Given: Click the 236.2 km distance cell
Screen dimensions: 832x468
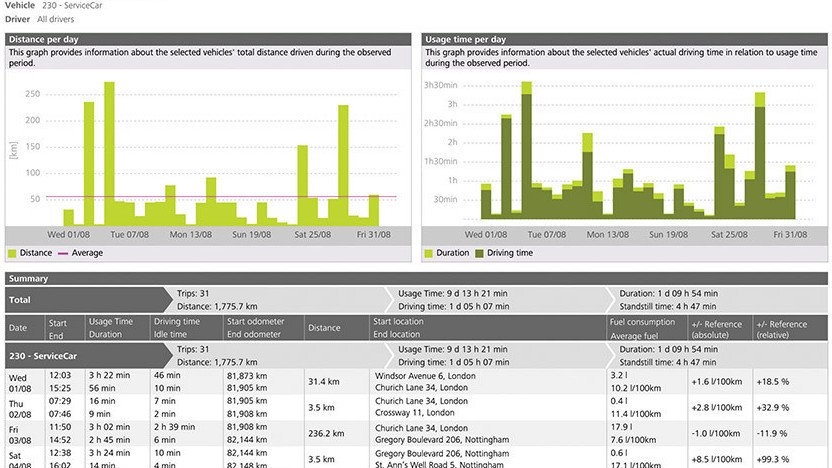Looking at the screenshot, I should coord(326,433).
